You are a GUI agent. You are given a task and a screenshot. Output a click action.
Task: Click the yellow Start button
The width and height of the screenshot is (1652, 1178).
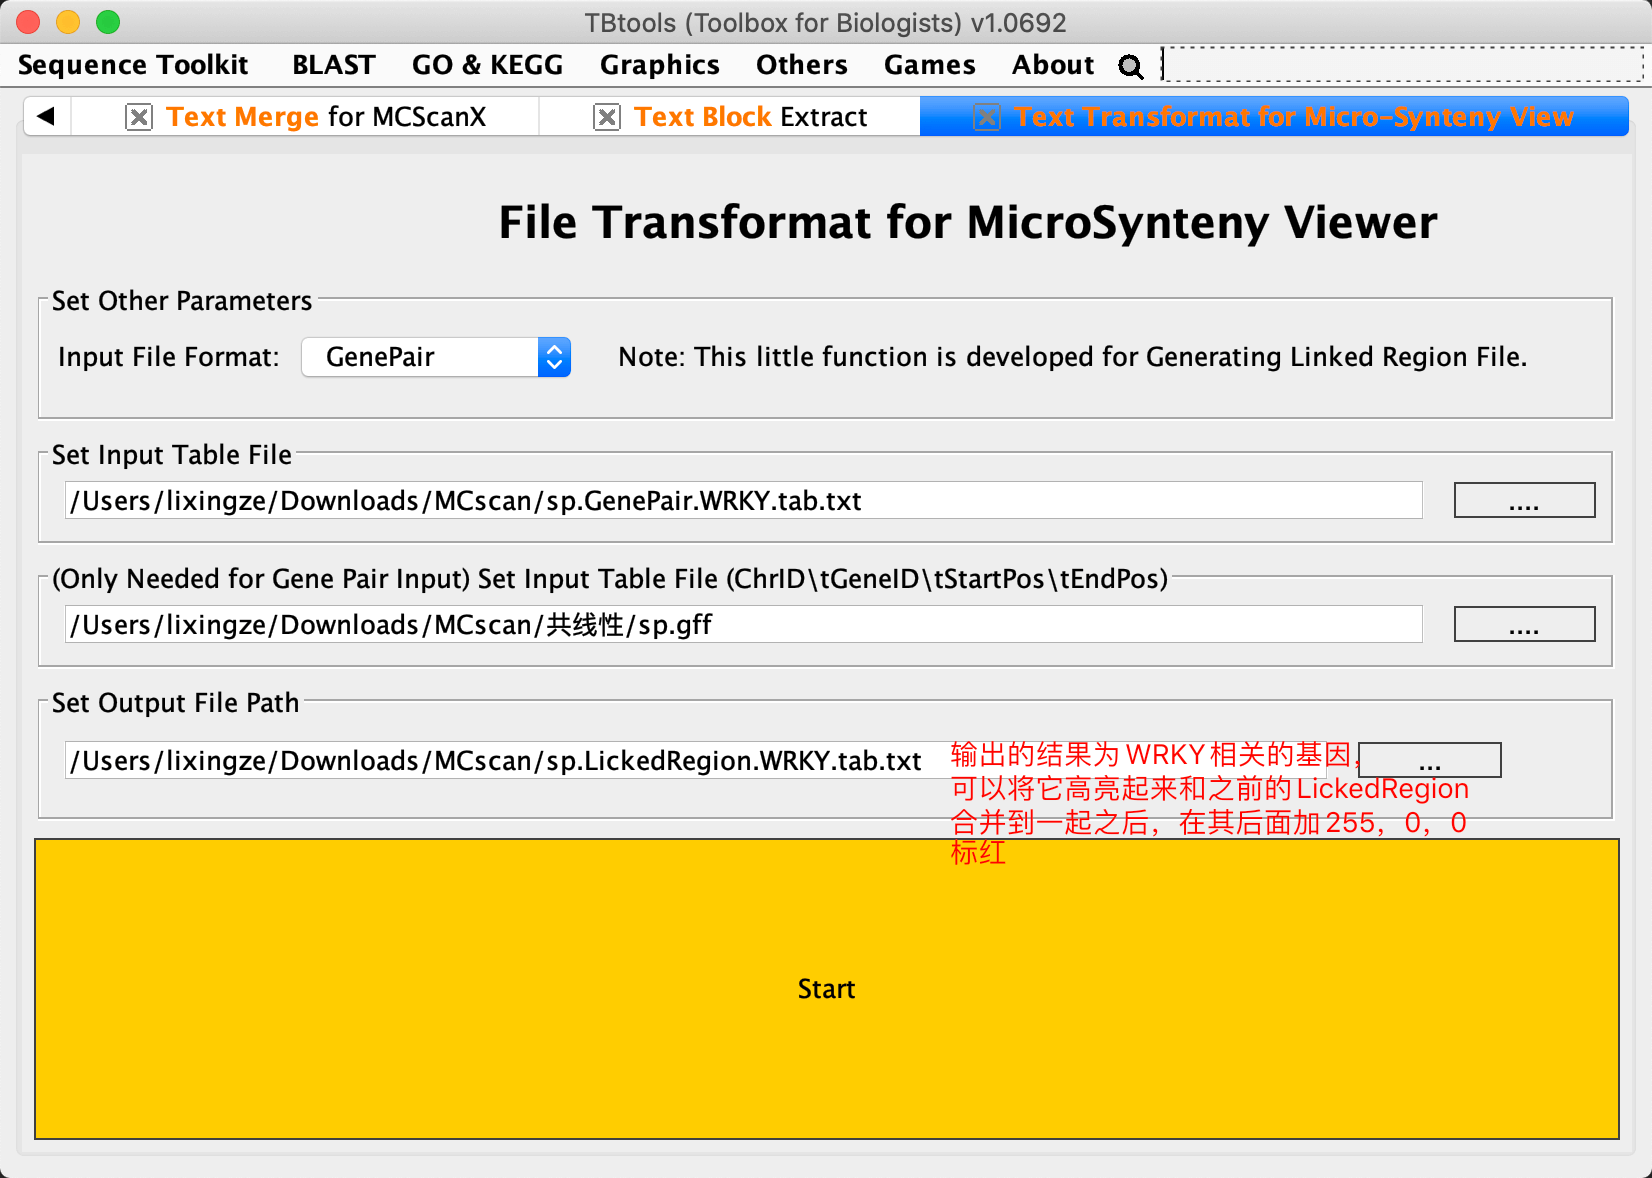pyautogui.click(x=827, y=989)
